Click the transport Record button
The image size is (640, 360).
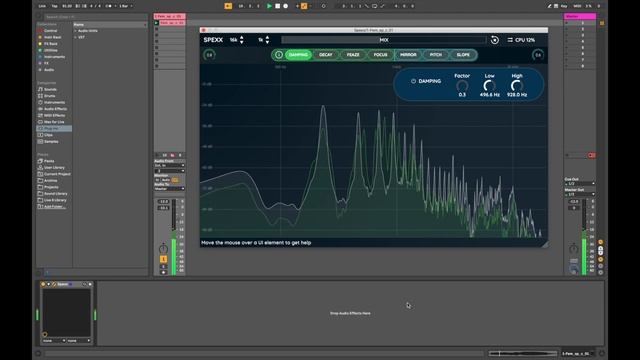tap(286, 6)
